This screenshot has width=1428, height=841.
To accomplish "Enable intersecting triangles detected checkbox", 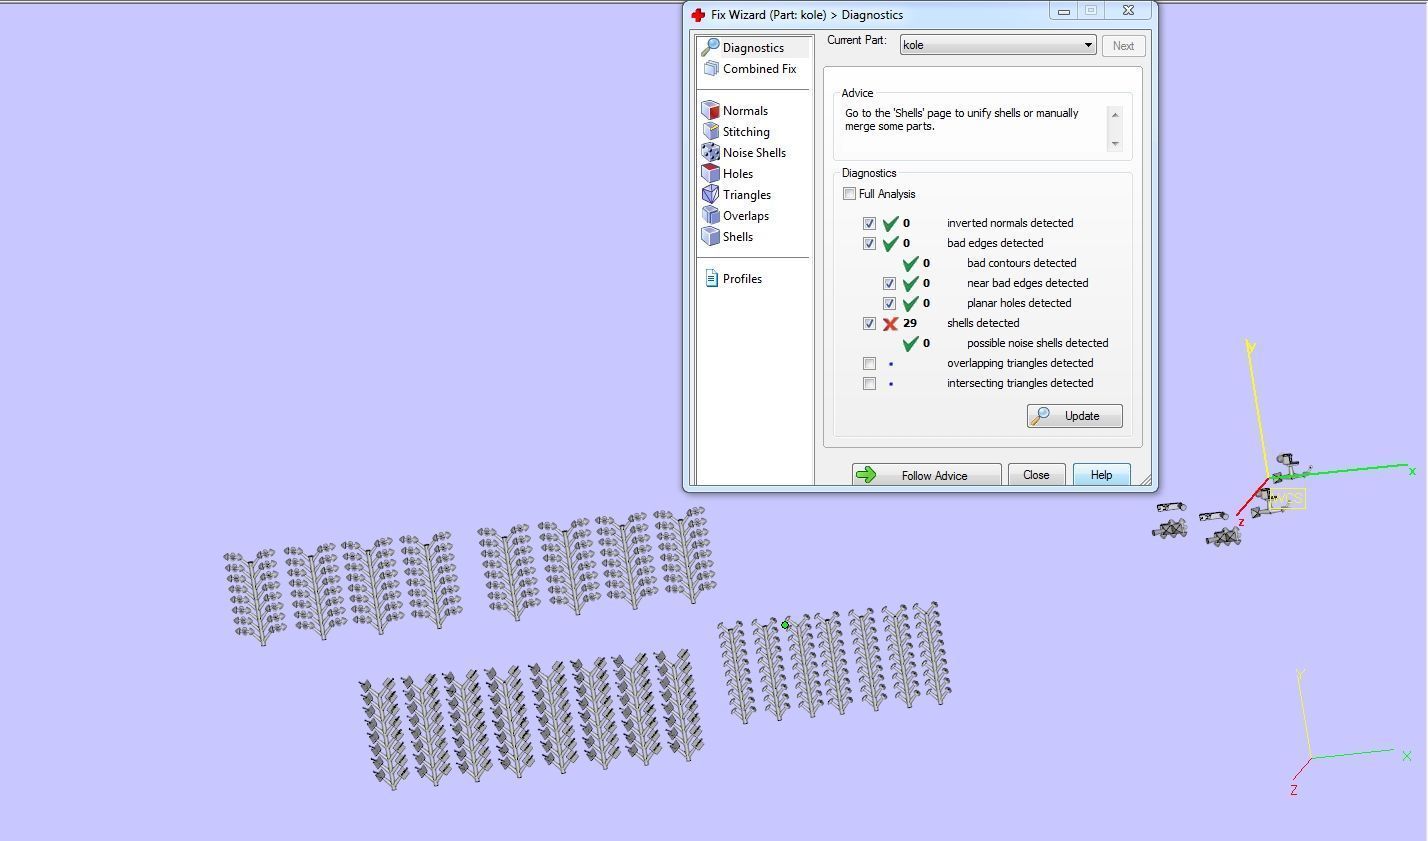I will coord(869,383).
